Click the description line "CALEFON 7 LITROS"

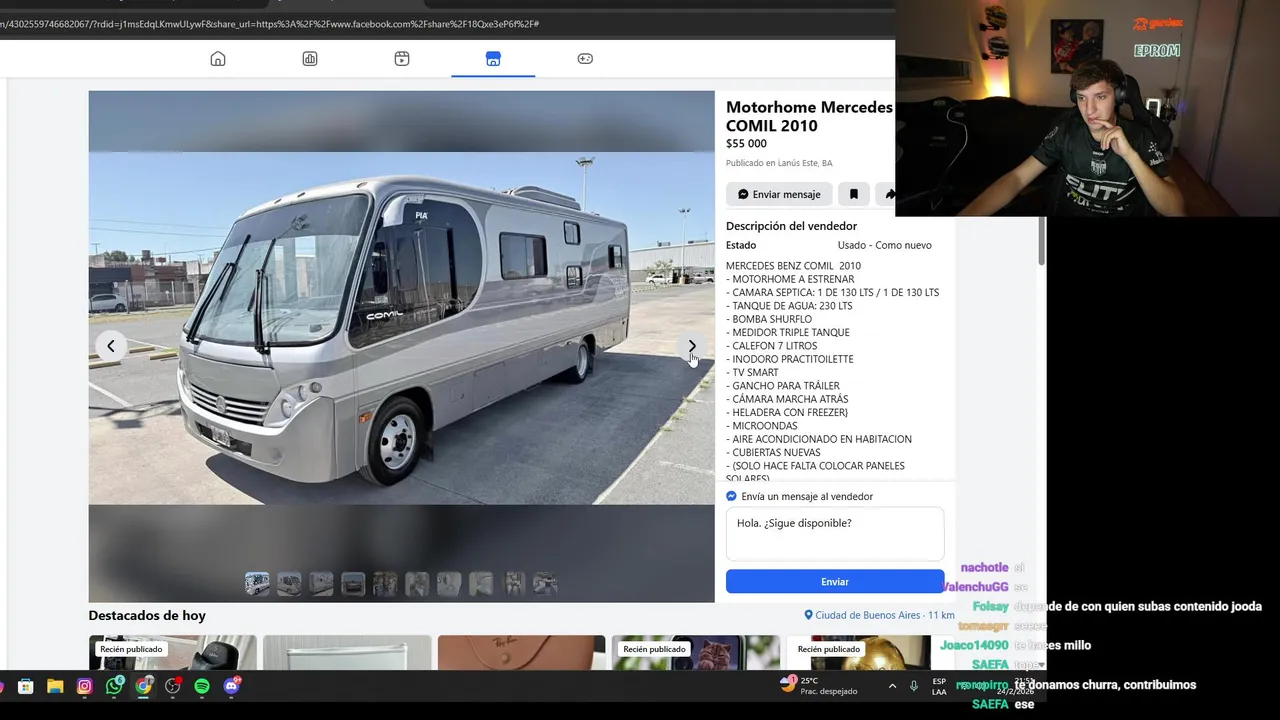tap(771, 346)
